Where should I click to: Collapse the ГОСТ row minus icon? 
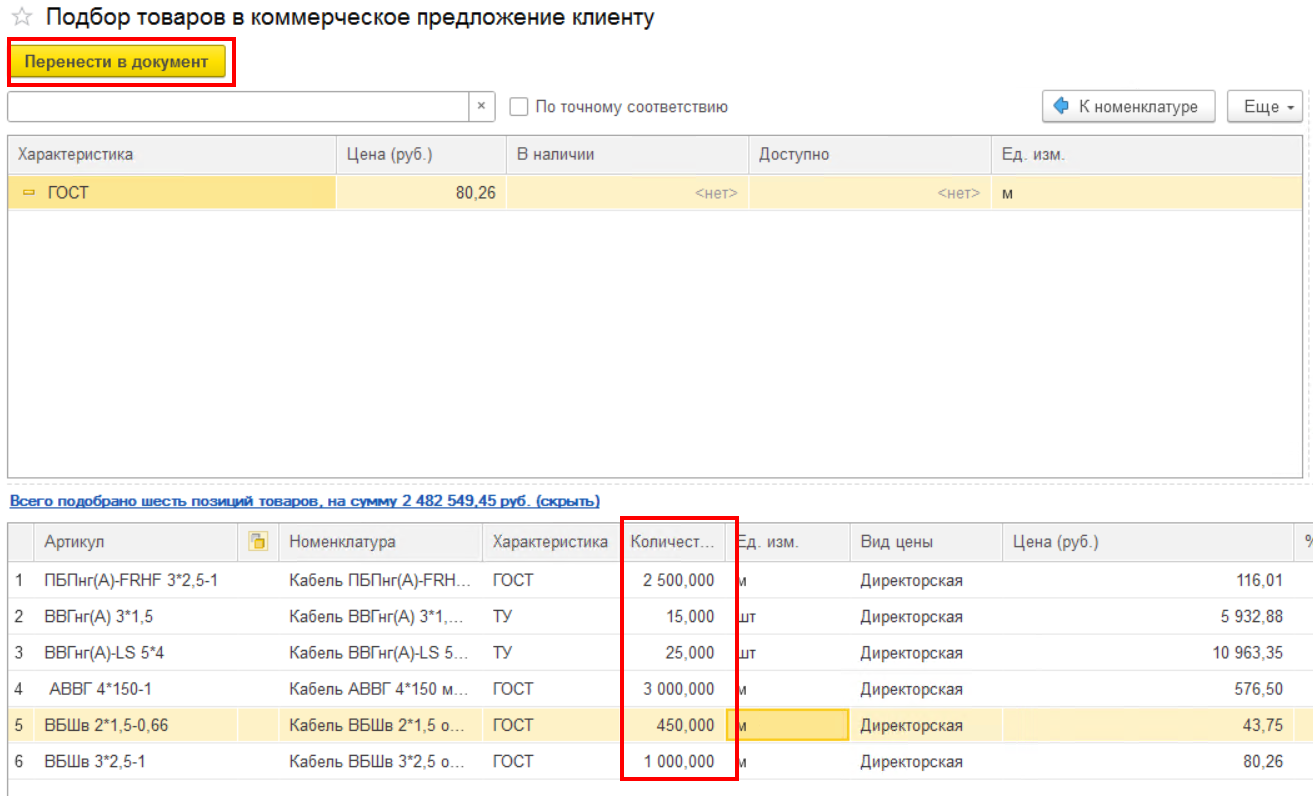click(29, 193)
